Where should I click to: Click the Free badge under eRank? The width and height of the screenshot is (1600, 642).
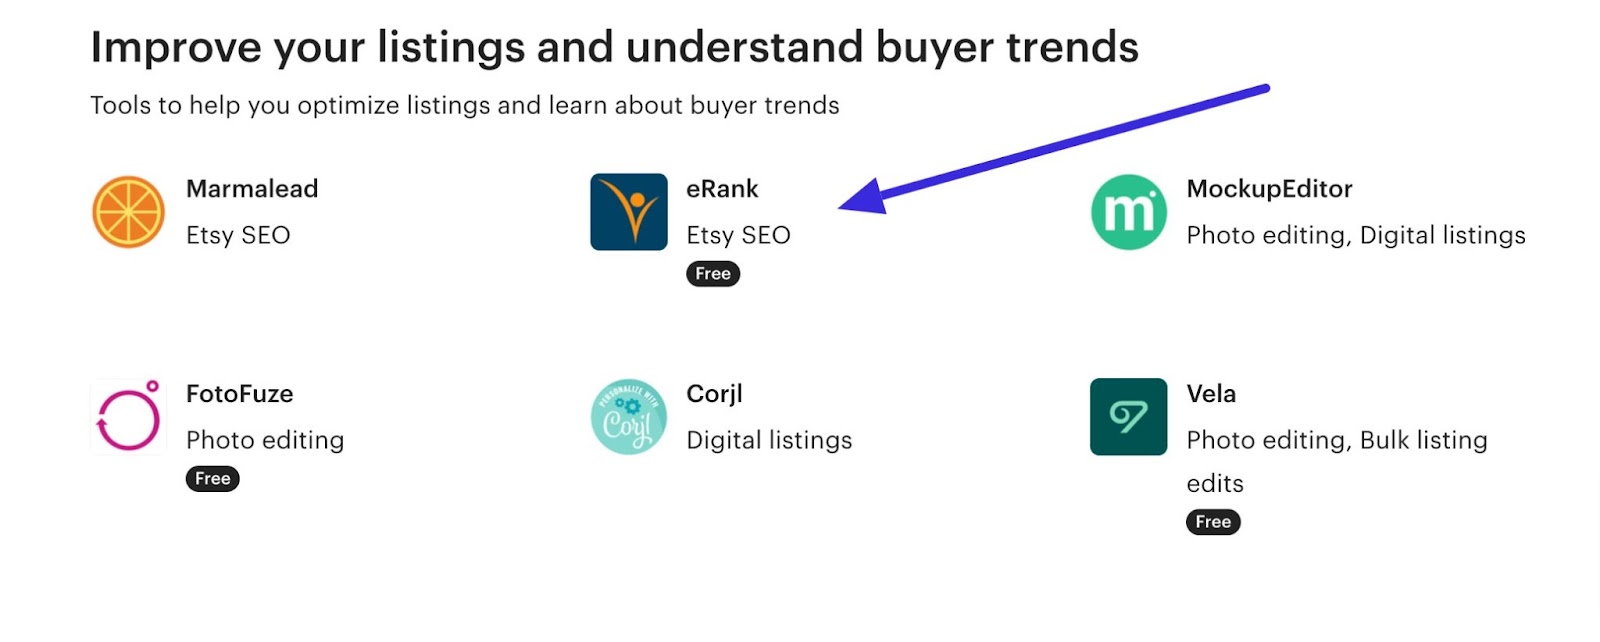pos(713,274)
